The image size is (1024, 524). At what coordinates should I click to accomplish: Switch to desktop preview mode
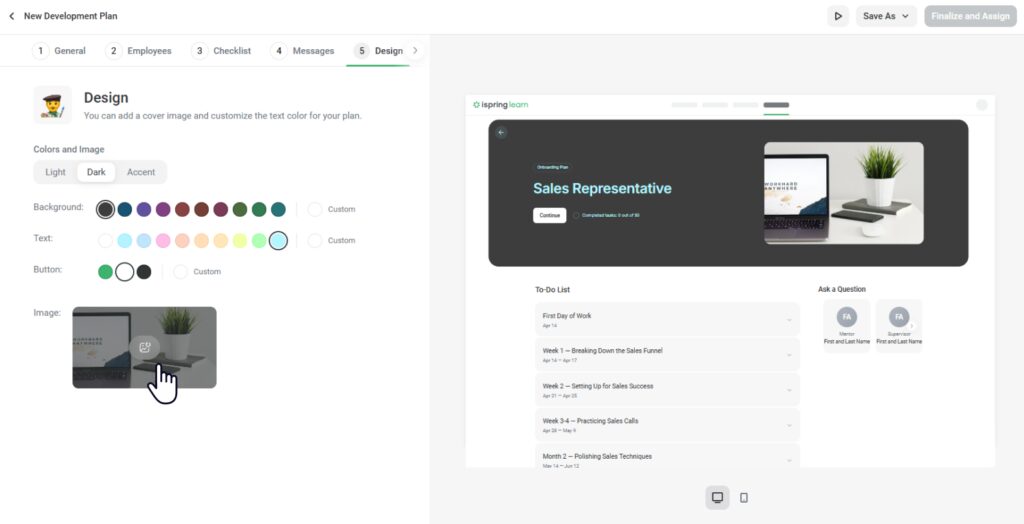tap(717, 497)
